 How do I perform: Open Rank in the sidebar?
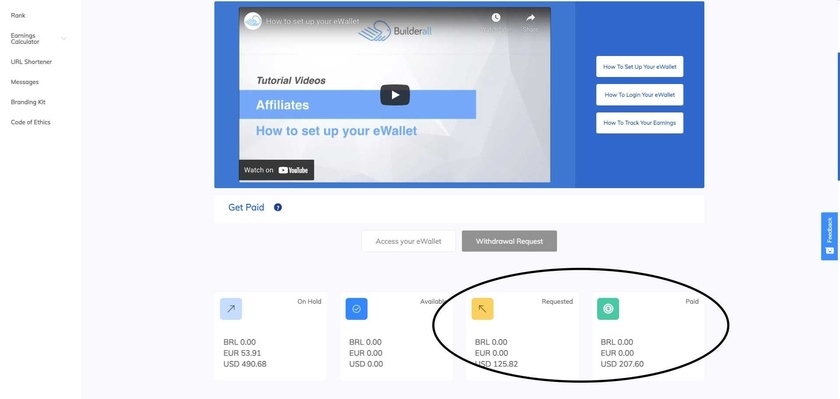[x=18, y=16]
